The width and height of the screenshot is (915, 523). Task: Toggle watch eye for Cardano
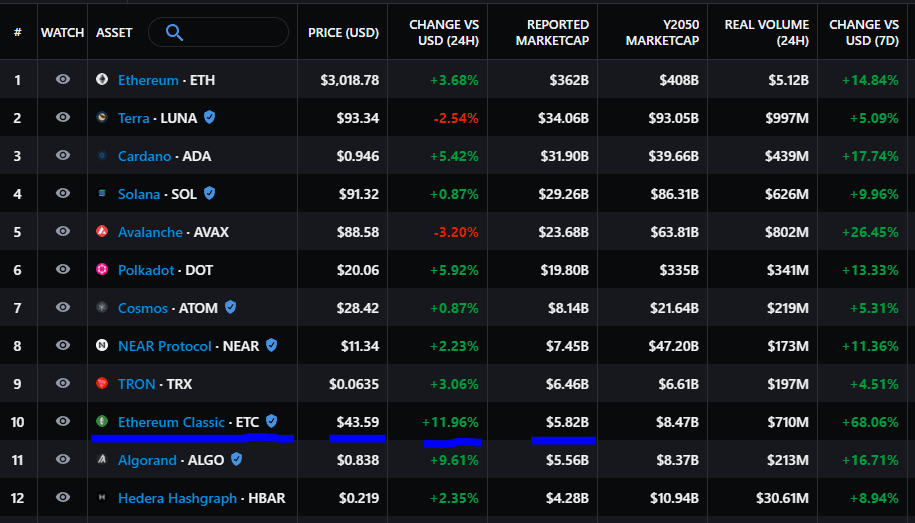[x=63, y=155]
